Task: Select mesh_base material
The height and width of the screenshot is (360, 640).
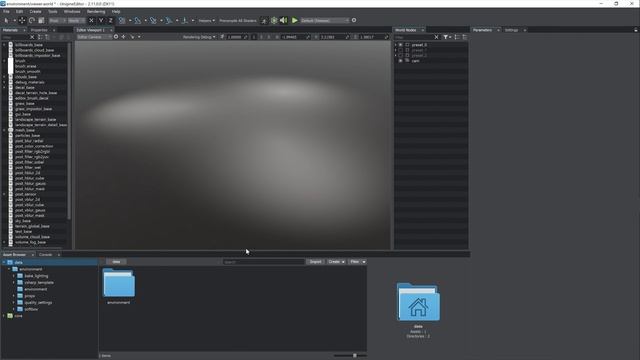Action: coord(25,130)
